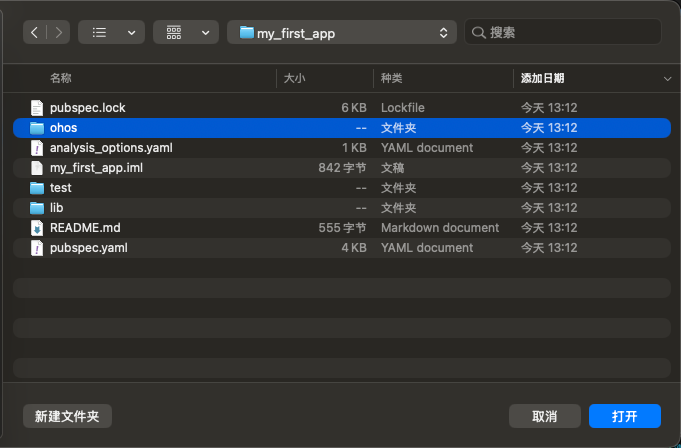
Task: Click the 打开 button
Action: pos(625,416)
